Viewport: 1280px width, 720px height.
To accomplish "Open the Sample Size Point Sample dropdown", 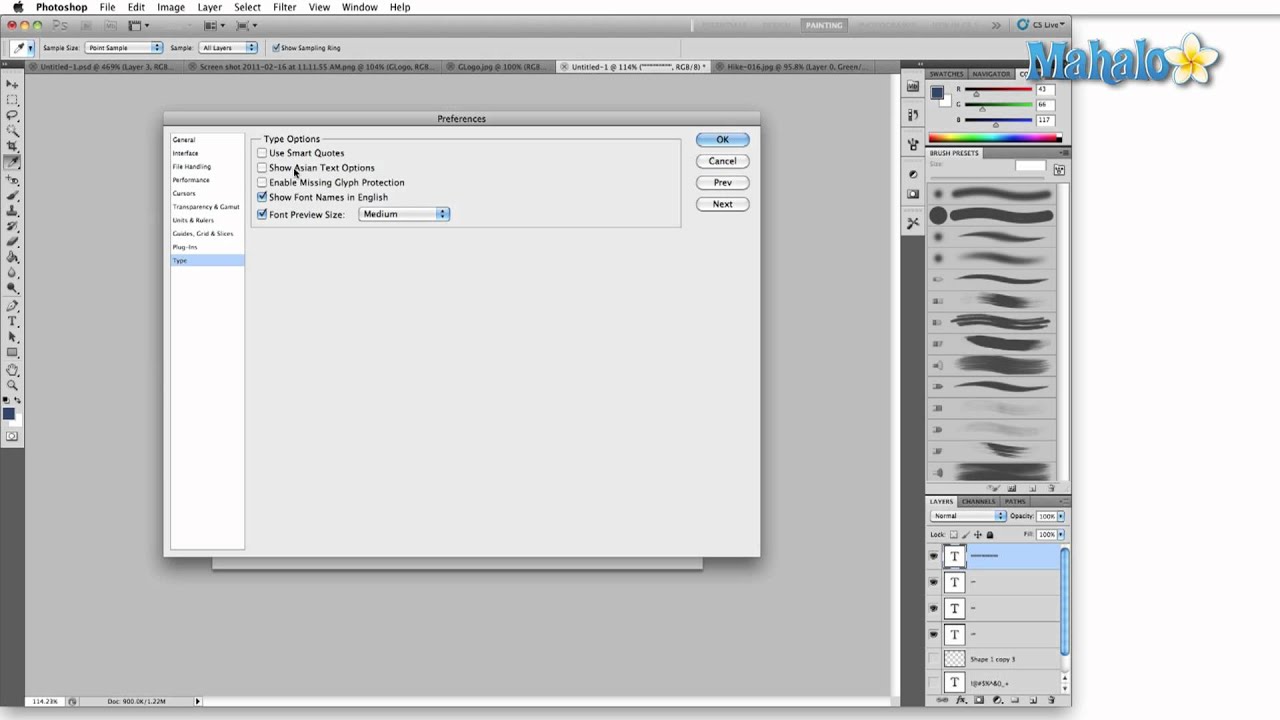I will (x=124, y=47).
